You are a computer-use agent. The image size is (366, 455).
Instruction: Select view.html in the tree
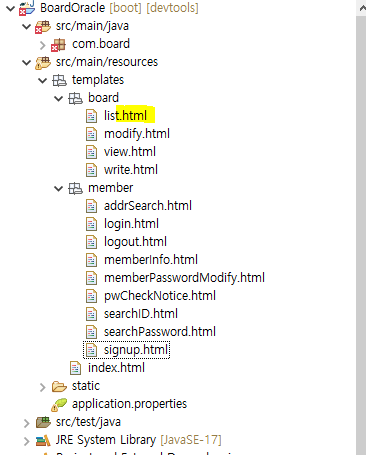[x=130, y=152]
